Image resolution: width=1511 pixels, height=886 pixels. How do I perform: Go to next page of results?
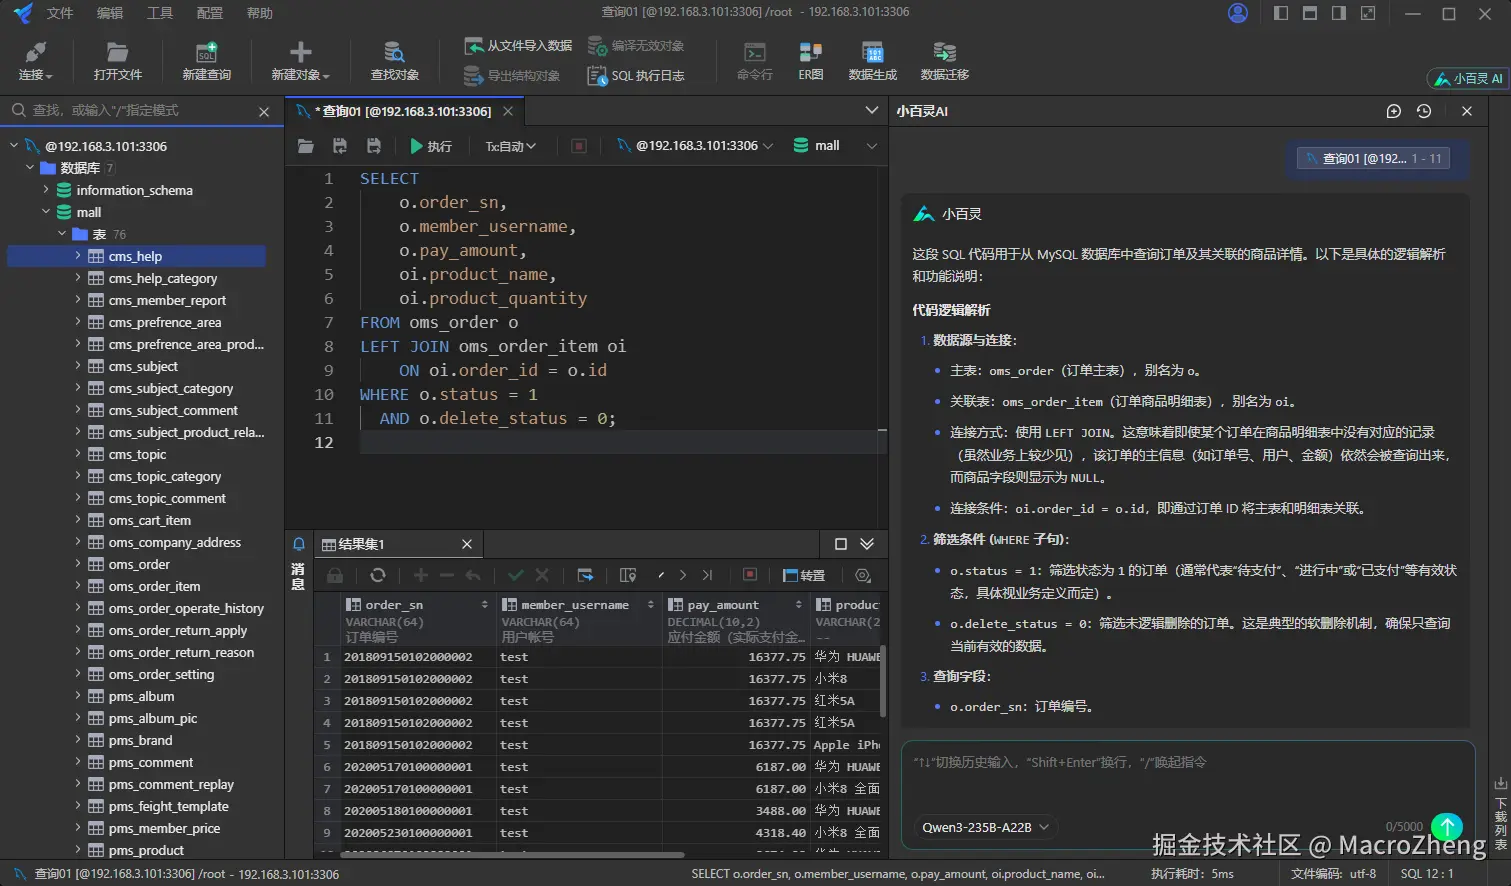pos(683,575)
